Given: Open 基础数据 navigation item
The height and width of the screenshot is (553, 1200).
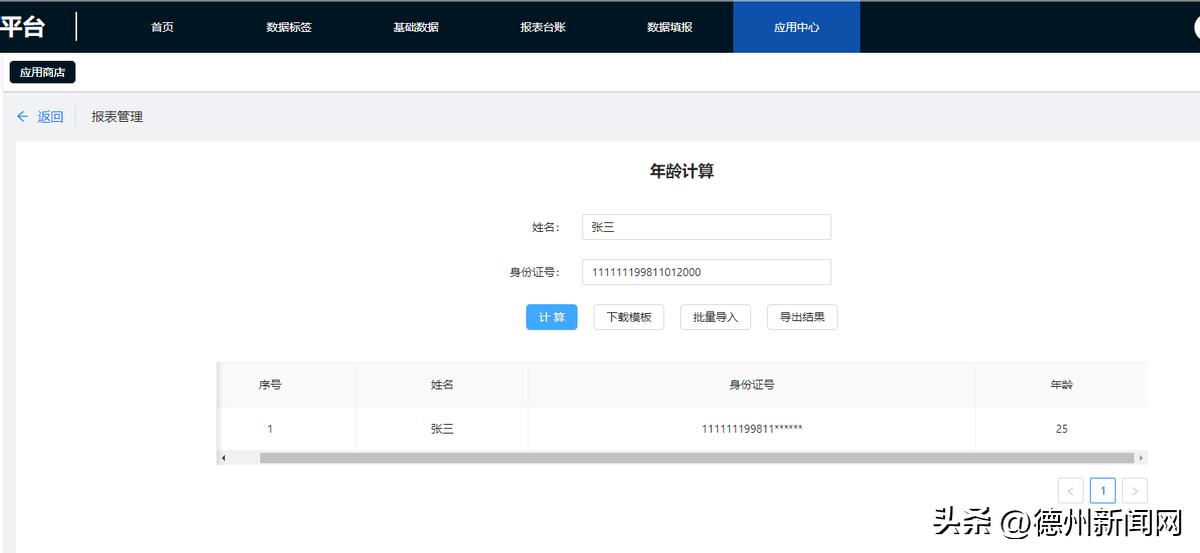Looking at the screenshot, I should tap(416, 27).
